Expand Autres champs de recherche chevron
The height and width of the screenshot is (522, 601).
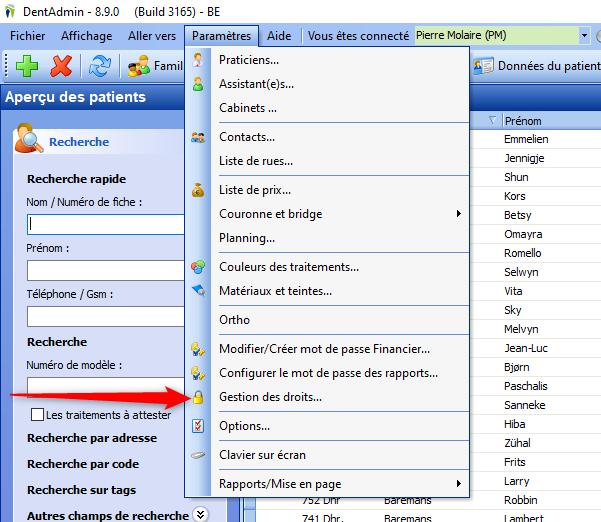point(201,514)
